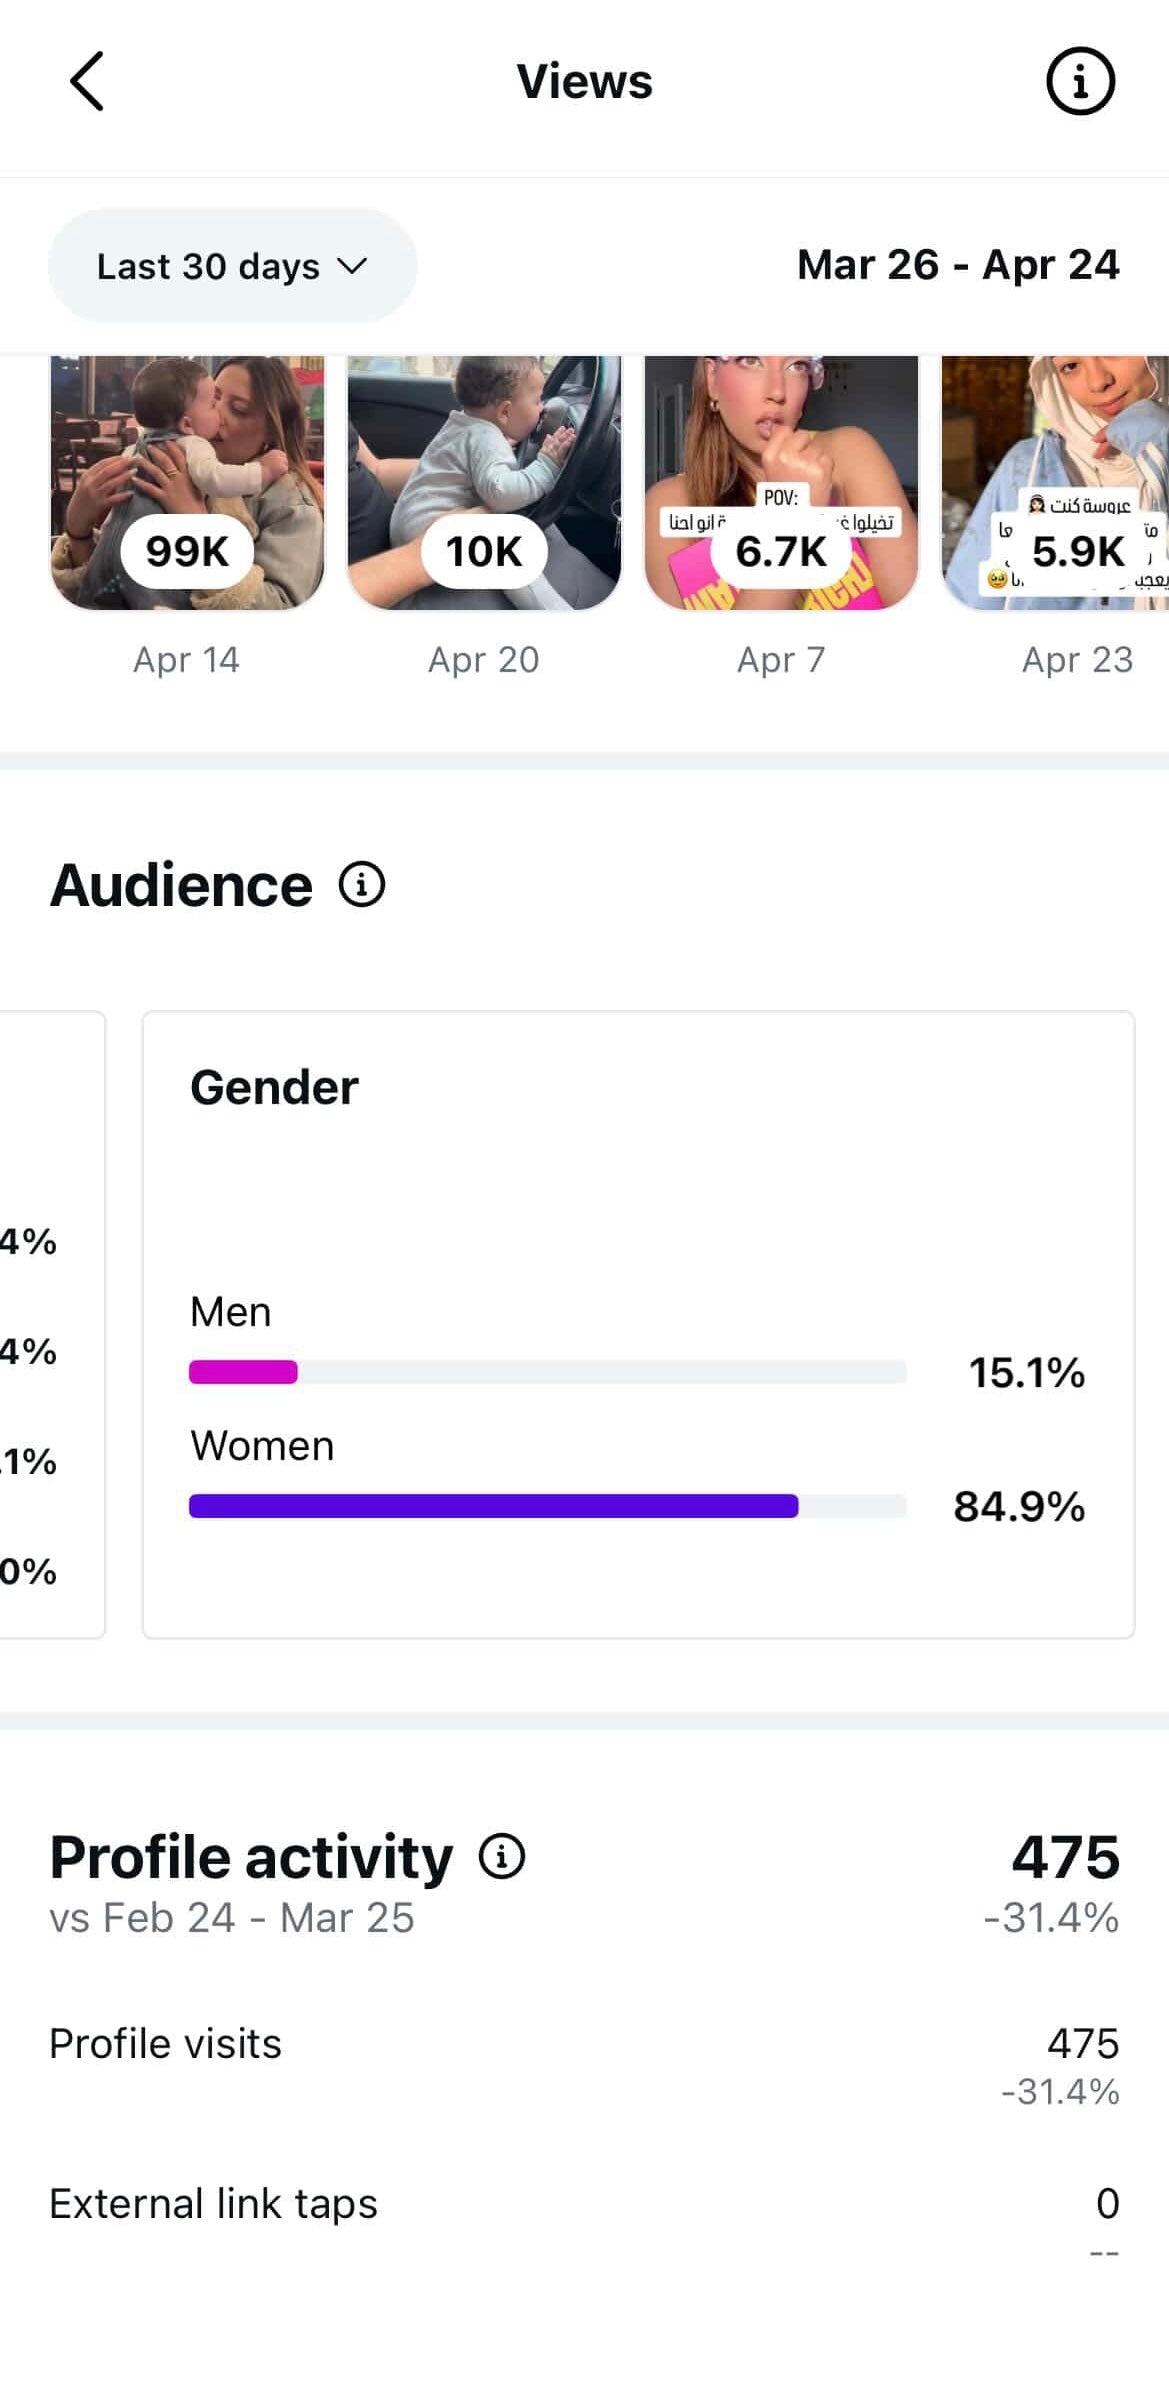Image resolution: width=1169 pixels, height=2405 pixels.
Task: Tap the Men label in Gender card
Action: 230,1312
